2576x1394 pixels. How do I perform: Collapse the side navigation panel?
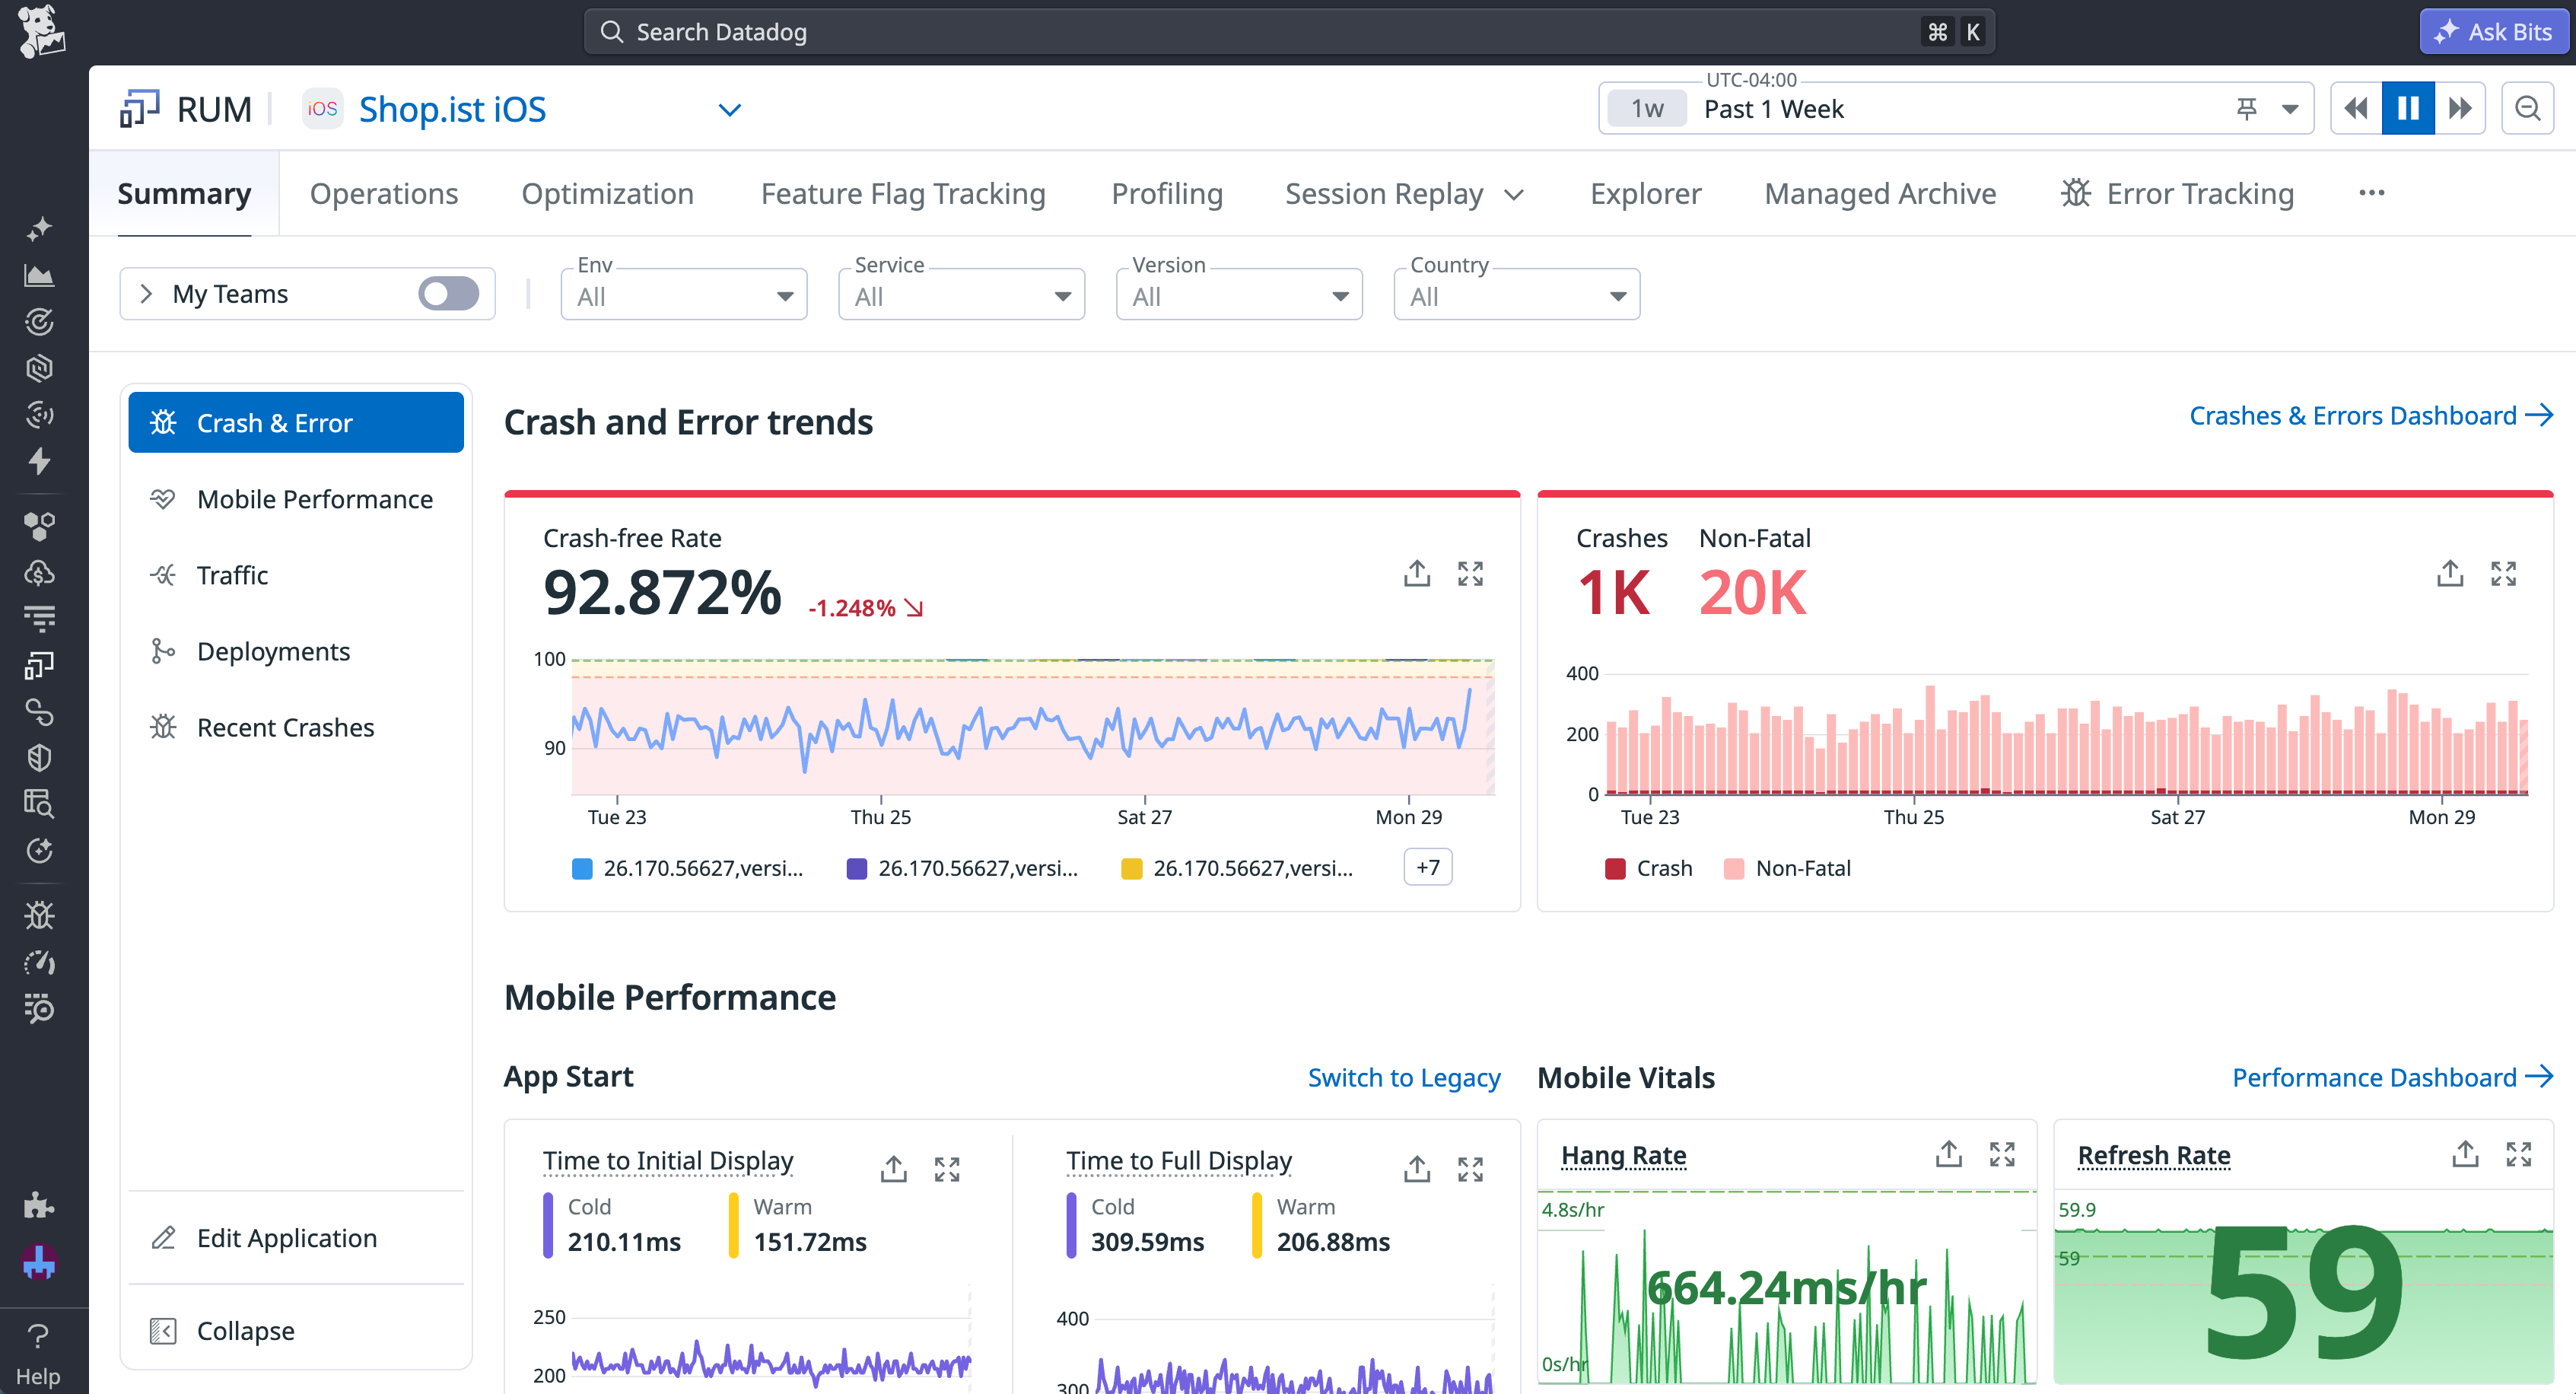point(296,1331)
